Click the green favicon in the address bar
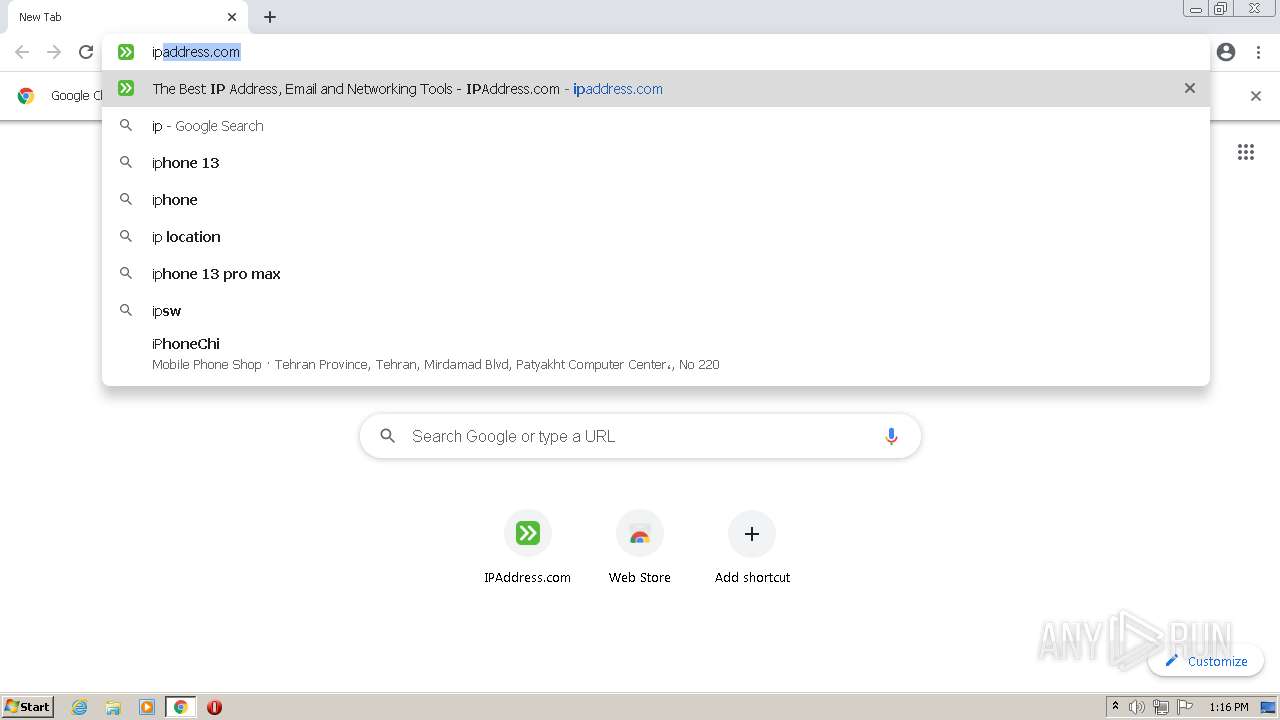 pyautogui.click(x=126, y=52)
